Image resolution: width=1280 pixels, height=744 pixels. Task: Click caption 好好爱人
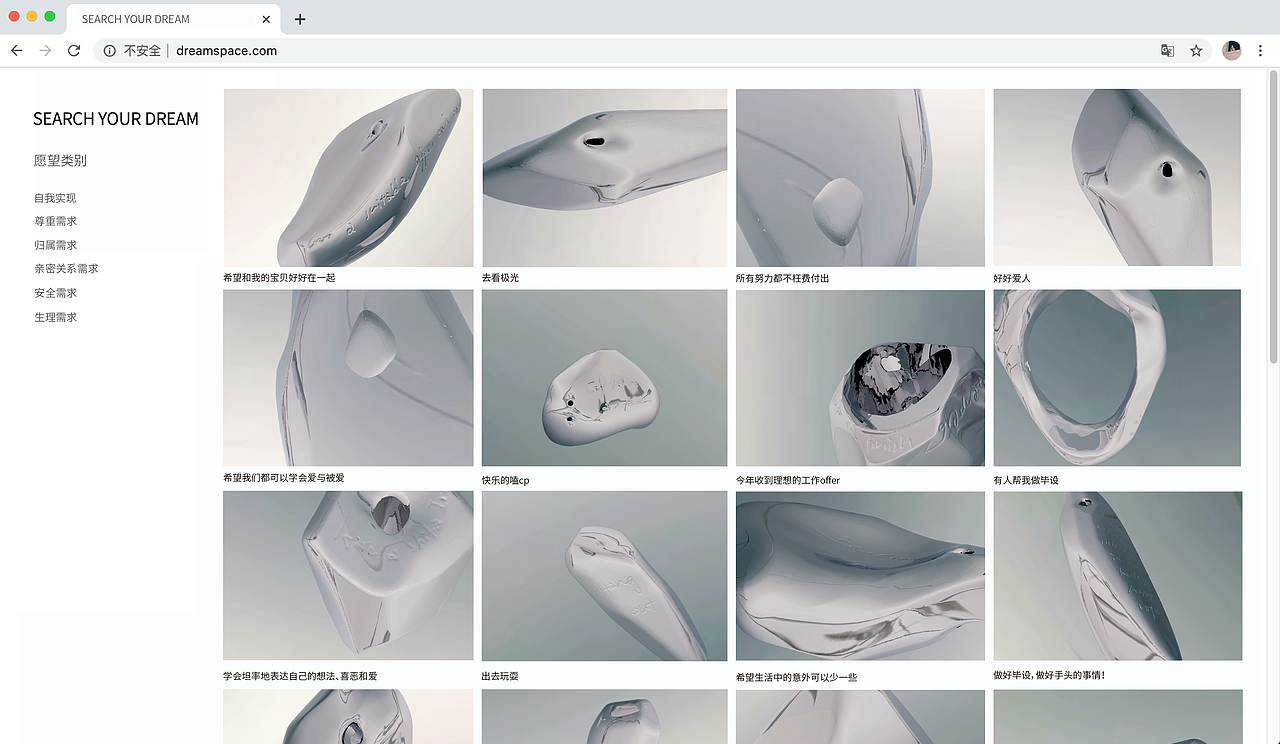point(1012,278)
